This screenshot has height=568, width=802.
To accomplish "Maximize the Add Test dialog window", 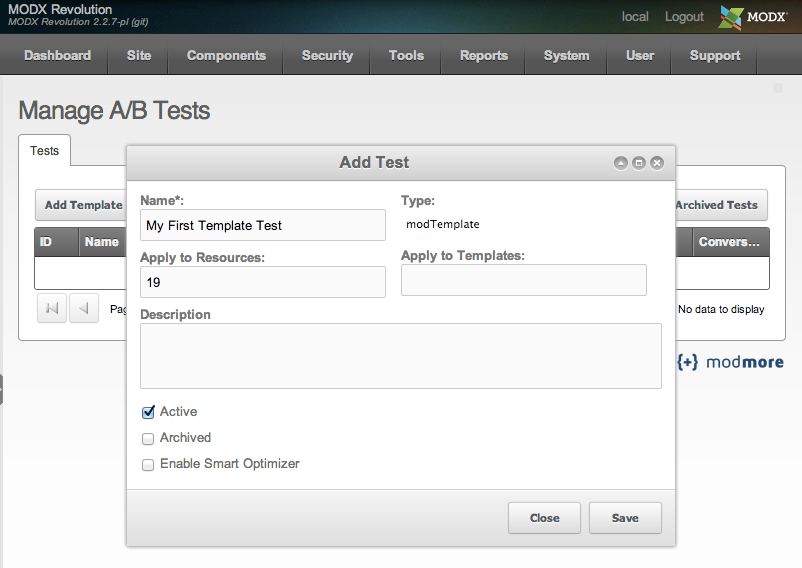I will 639,163.
